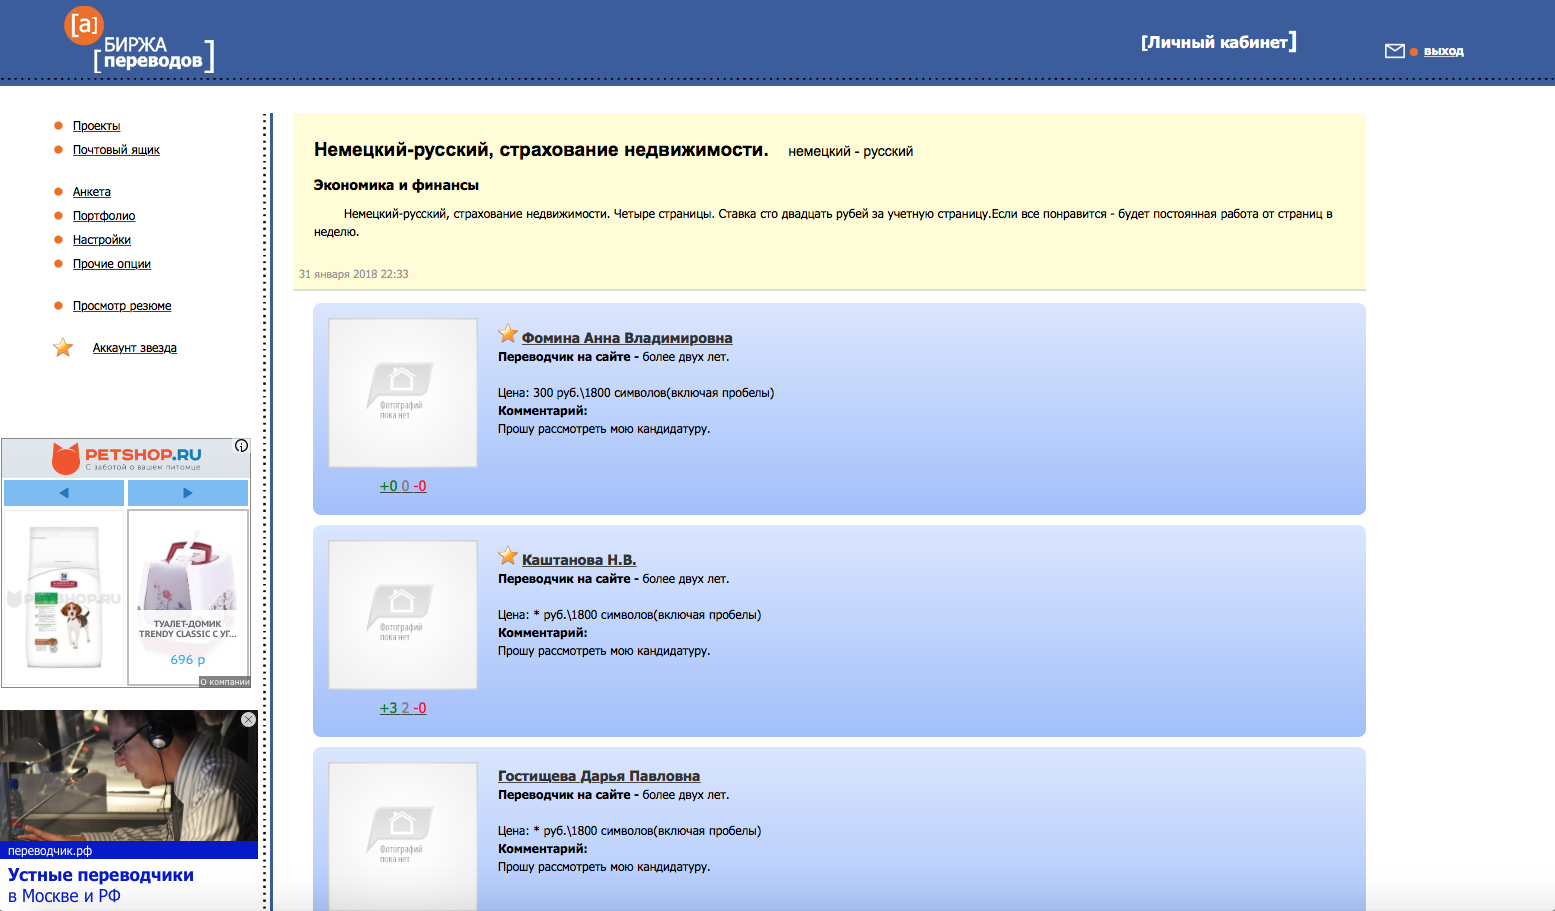1555x911 pixels.
Task: Click the right arrow in the Petshop carousel
Action: [x=188, y=492]
